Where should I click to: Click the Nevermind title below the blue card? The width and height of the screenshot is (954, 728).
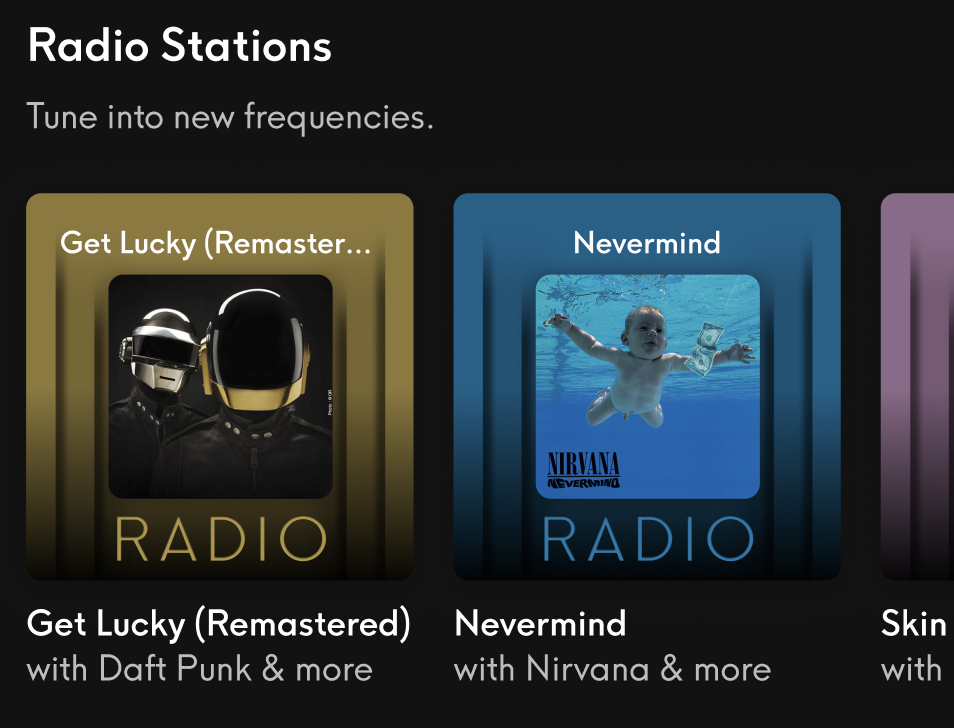tap(540, 623)
